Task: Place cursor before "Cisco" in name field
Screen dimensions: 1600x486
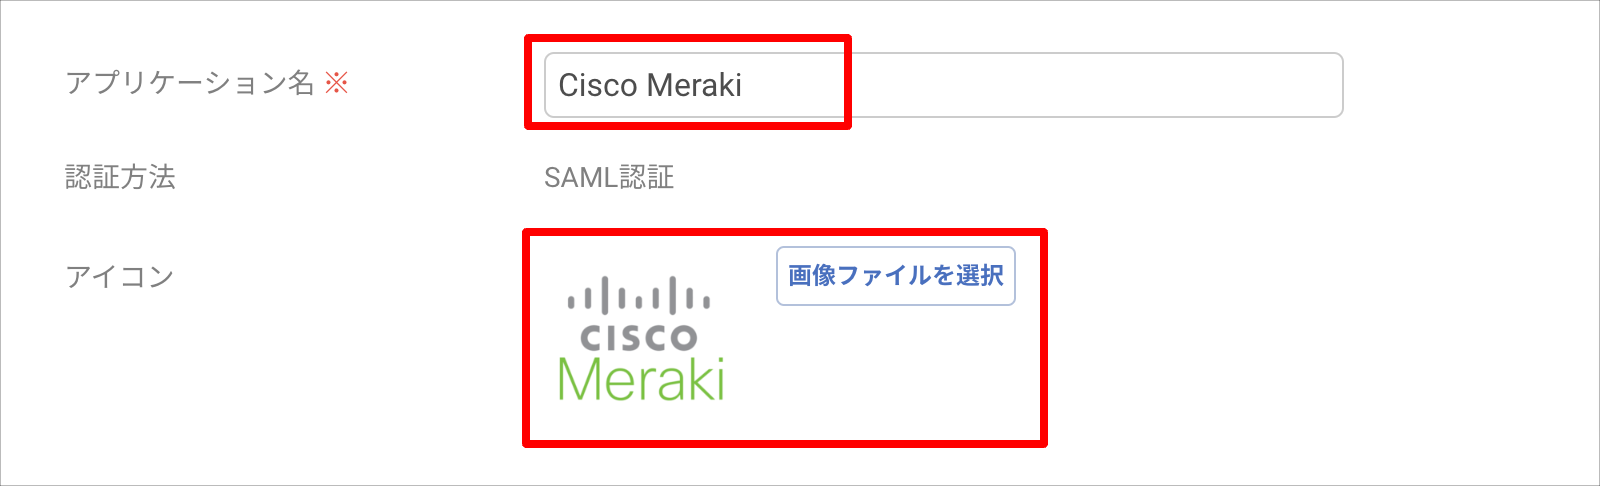Action: 557,85
